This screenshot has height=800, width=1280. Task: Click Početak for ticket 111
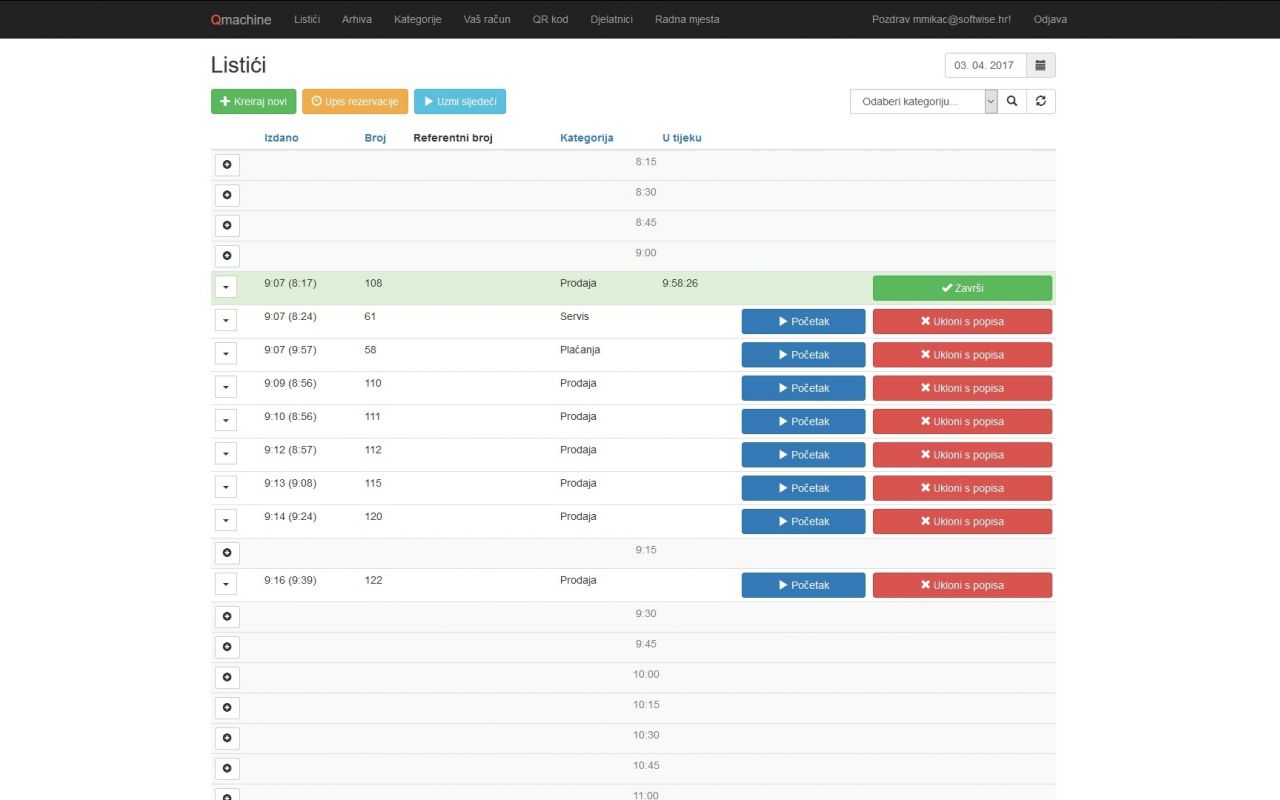(803, 421)
